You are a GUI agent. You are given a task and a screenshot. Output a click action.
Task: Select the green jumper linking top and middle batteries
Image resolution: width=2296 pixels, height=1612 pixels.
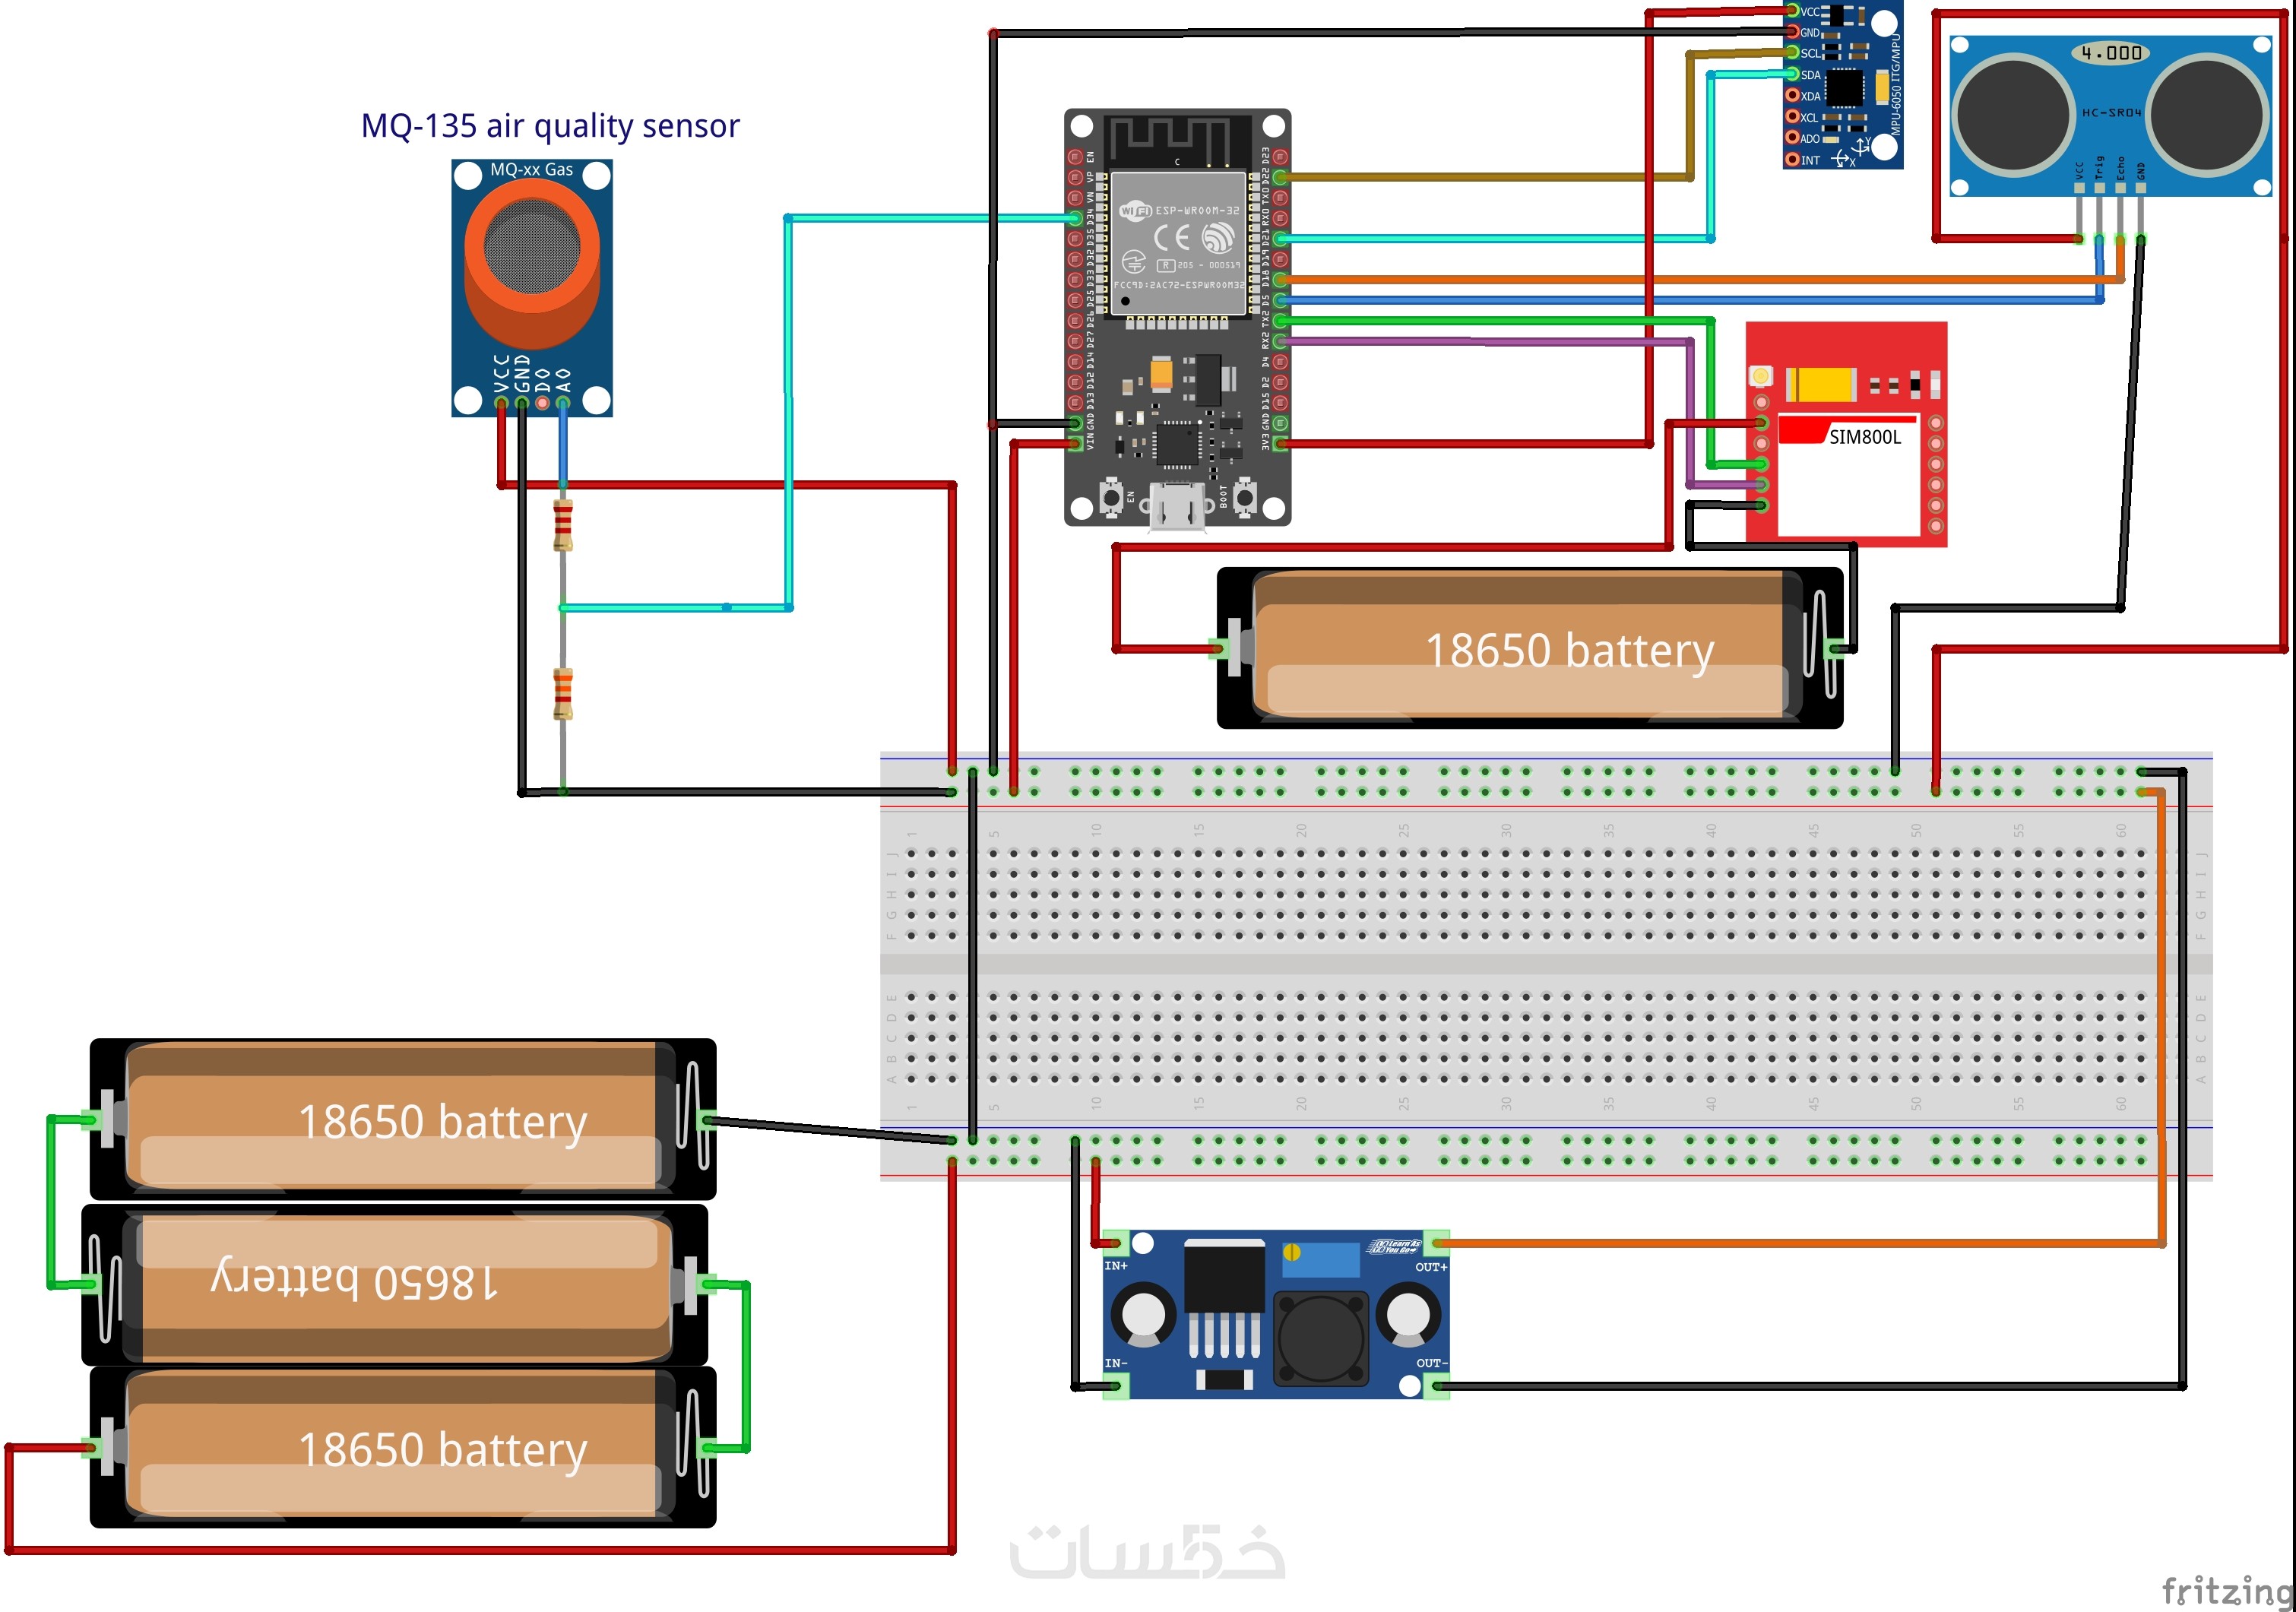(x=51, y=1202)
